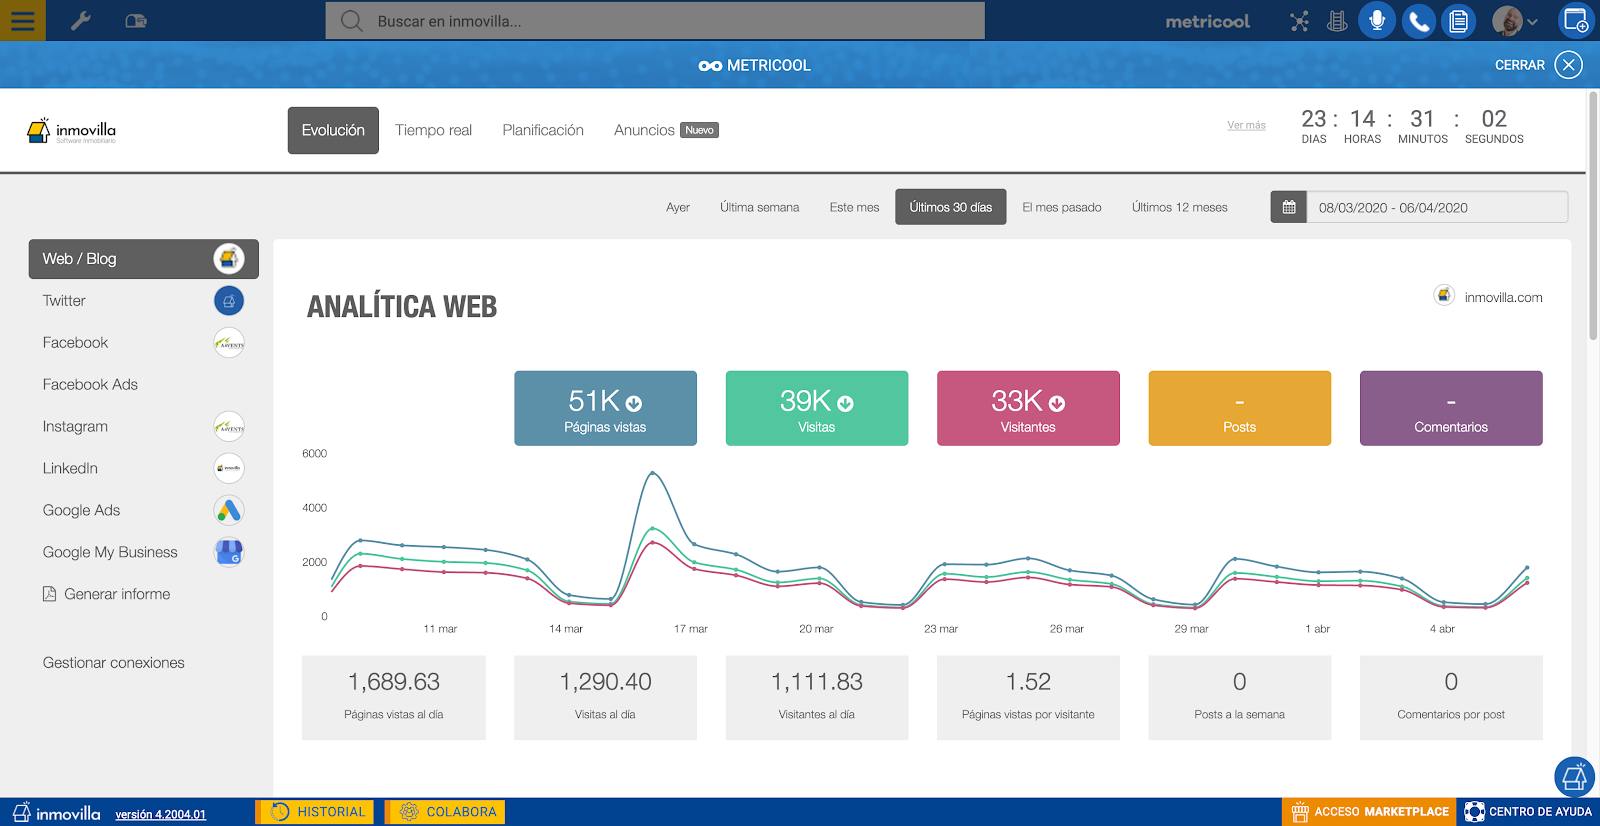Toggle the Páginas vistas series card
The image size is (1600, 826).
pyautogui.click(x=605, y=408)
